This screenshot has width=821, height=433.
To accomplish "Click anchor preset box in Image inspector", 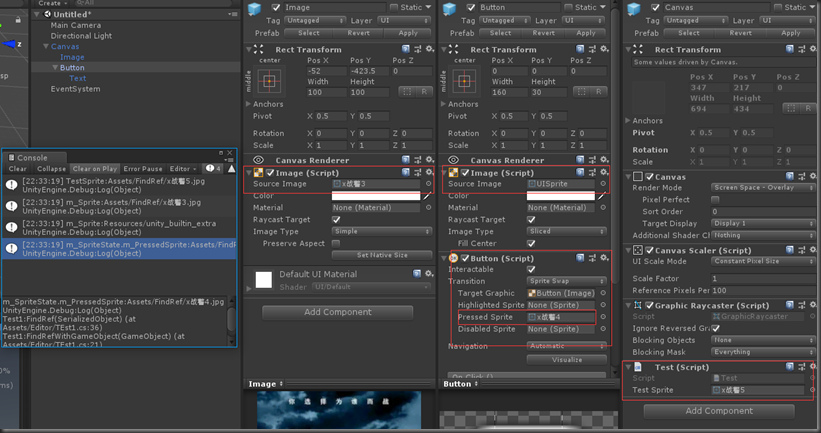I will pos(270,81).
